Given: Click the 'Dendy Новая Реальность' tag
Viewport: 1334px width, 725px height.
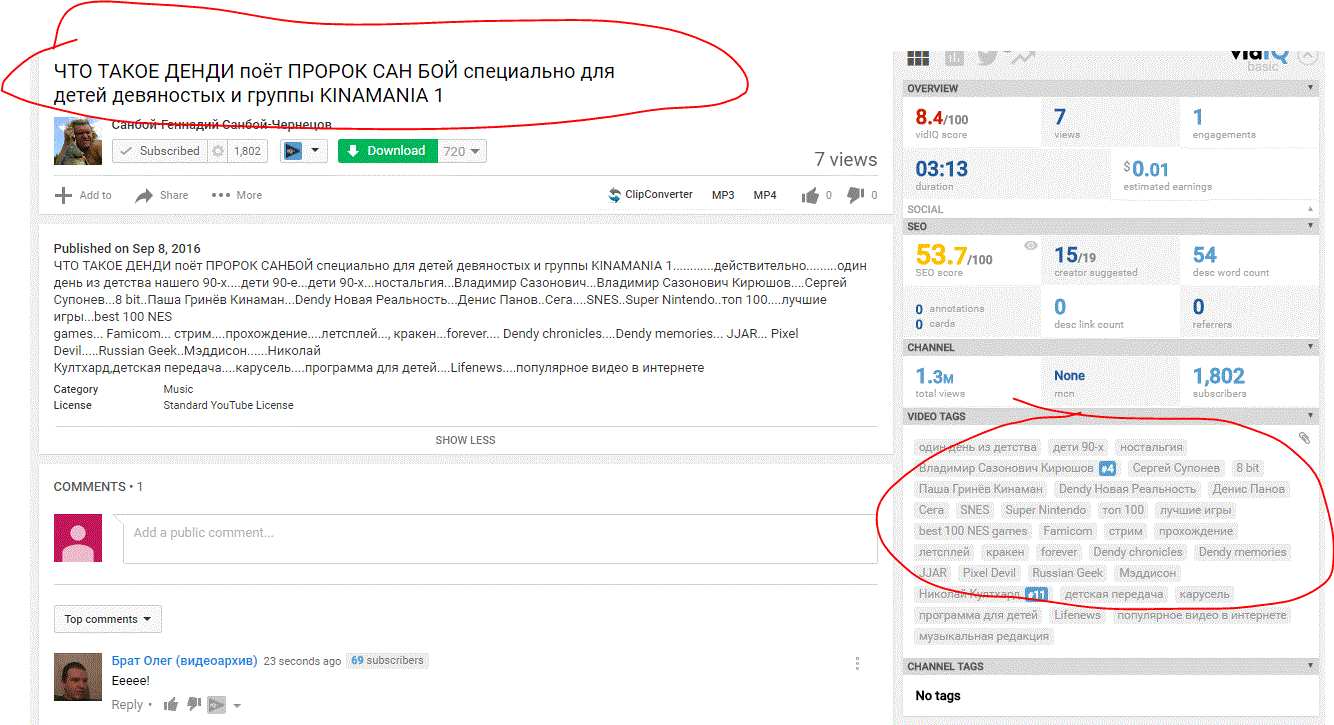Looking at the screenshot, I should (1127, 489).
